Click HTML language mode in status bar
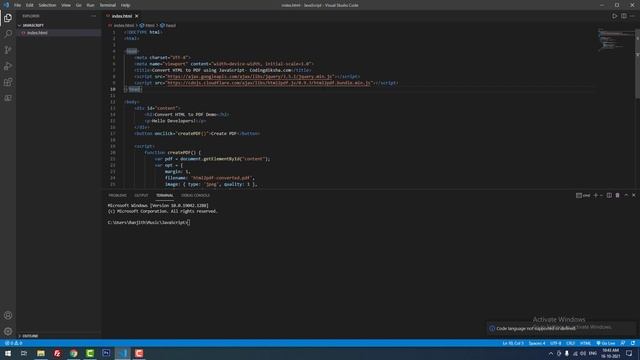The width and height of the screenshot is (640, 360). (585, 343)
